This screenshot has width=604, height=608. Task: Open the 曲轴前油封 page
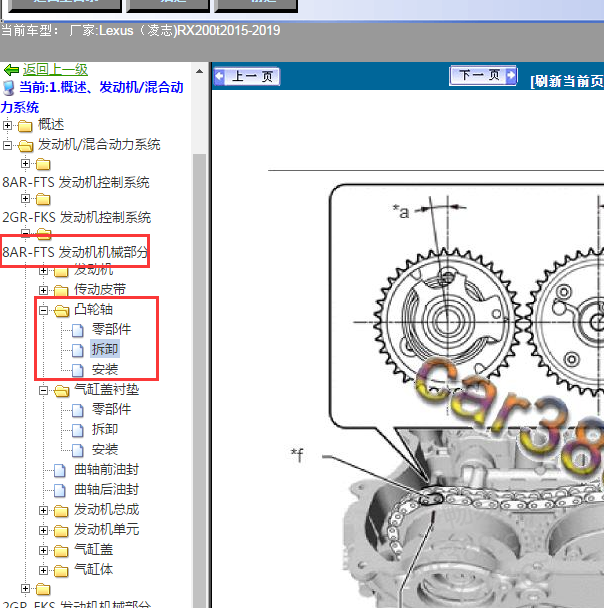[106, 470]
